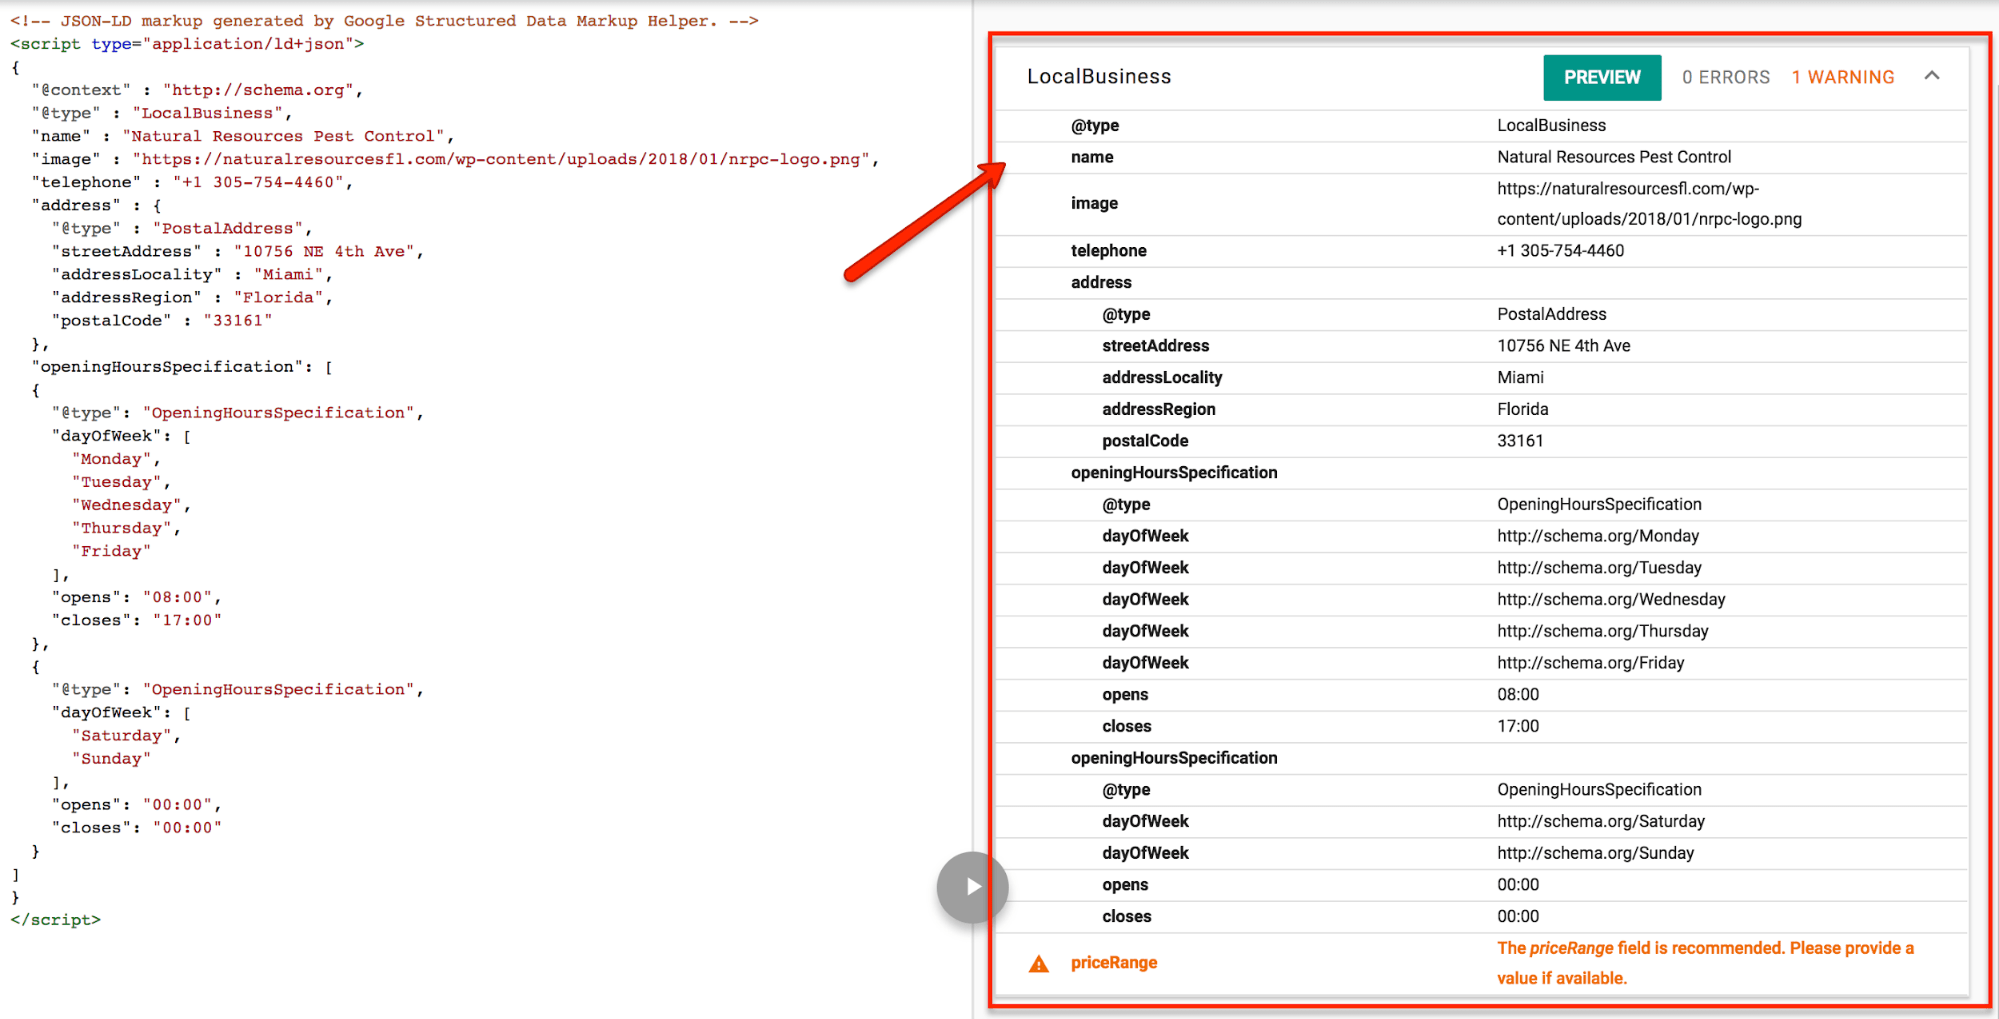Collapse the LocalBusiness result panel chevron
This screenshot has width=1999, height=1019.
(1932, 76)
